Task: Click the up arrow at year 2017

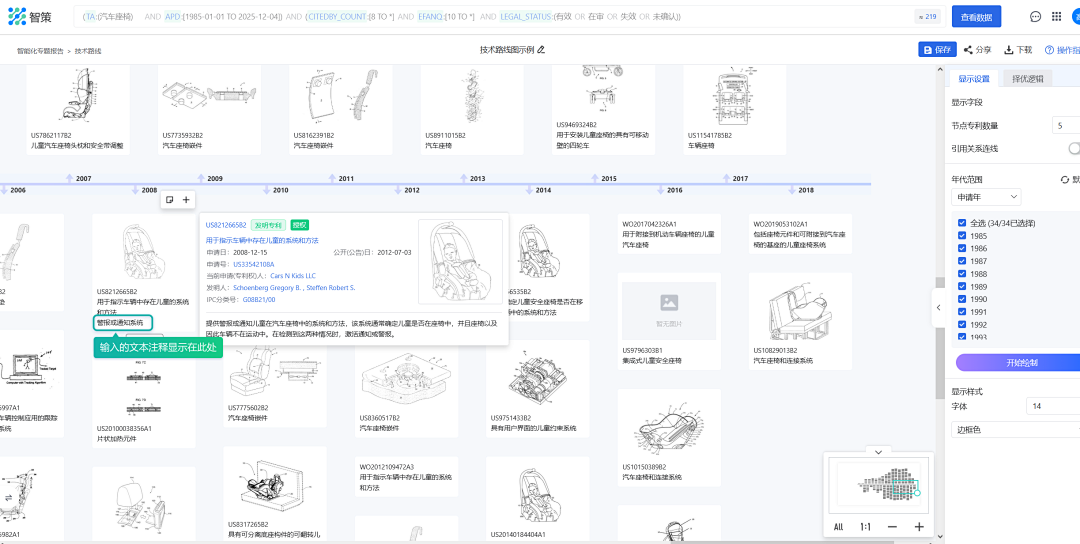Action: click(x=725, y=178)
